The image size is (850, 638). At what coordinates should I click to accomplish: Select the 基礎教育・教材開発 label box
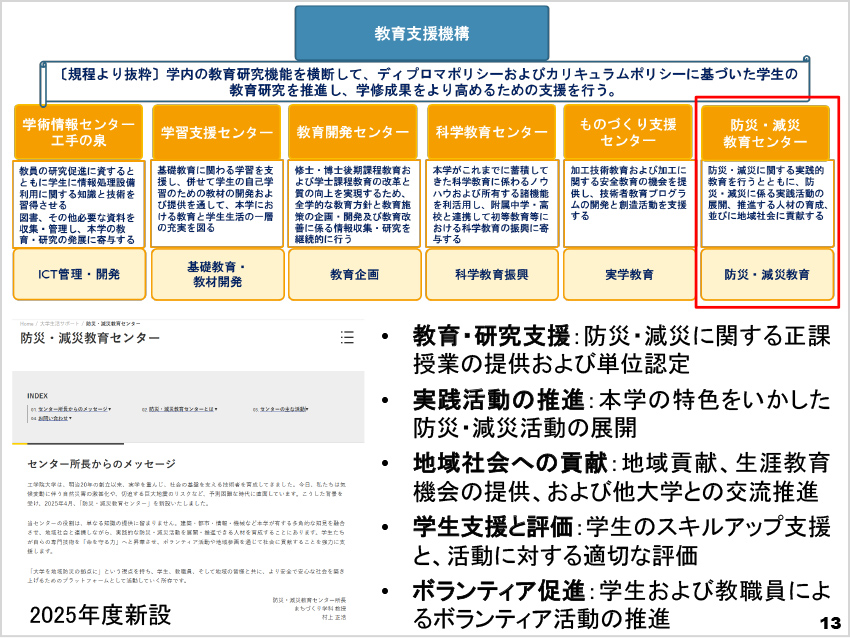pyautogui.click(x=216, y=274)
